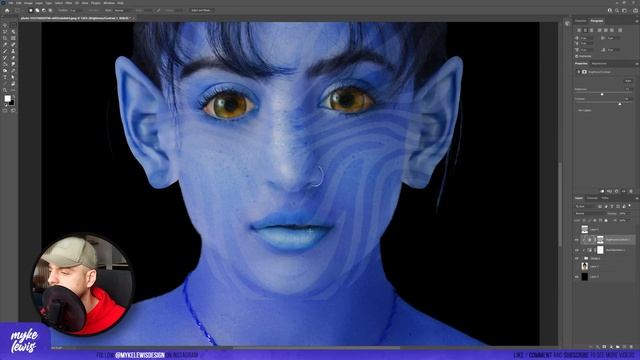640x360 pixels.
Task: Open the Paragraph panel flyout menu
Action: click(x=637, y=21)
